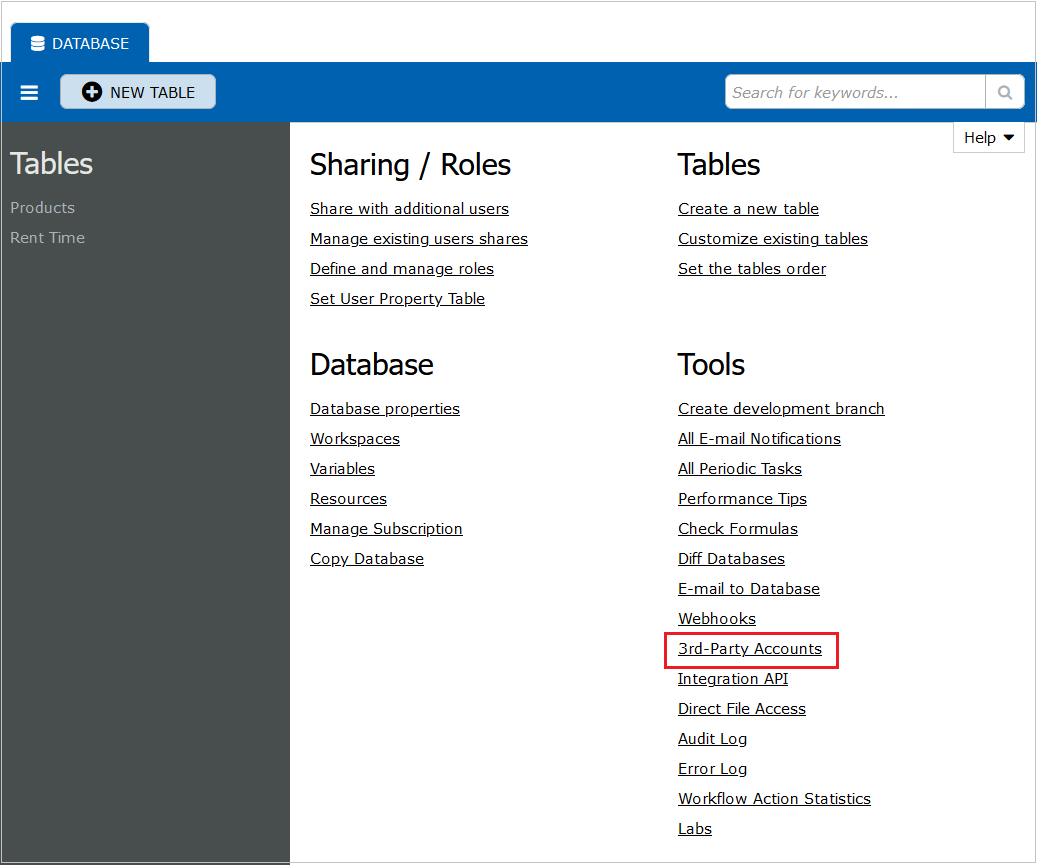Open Workflow Action Statistics

[774, 799]
